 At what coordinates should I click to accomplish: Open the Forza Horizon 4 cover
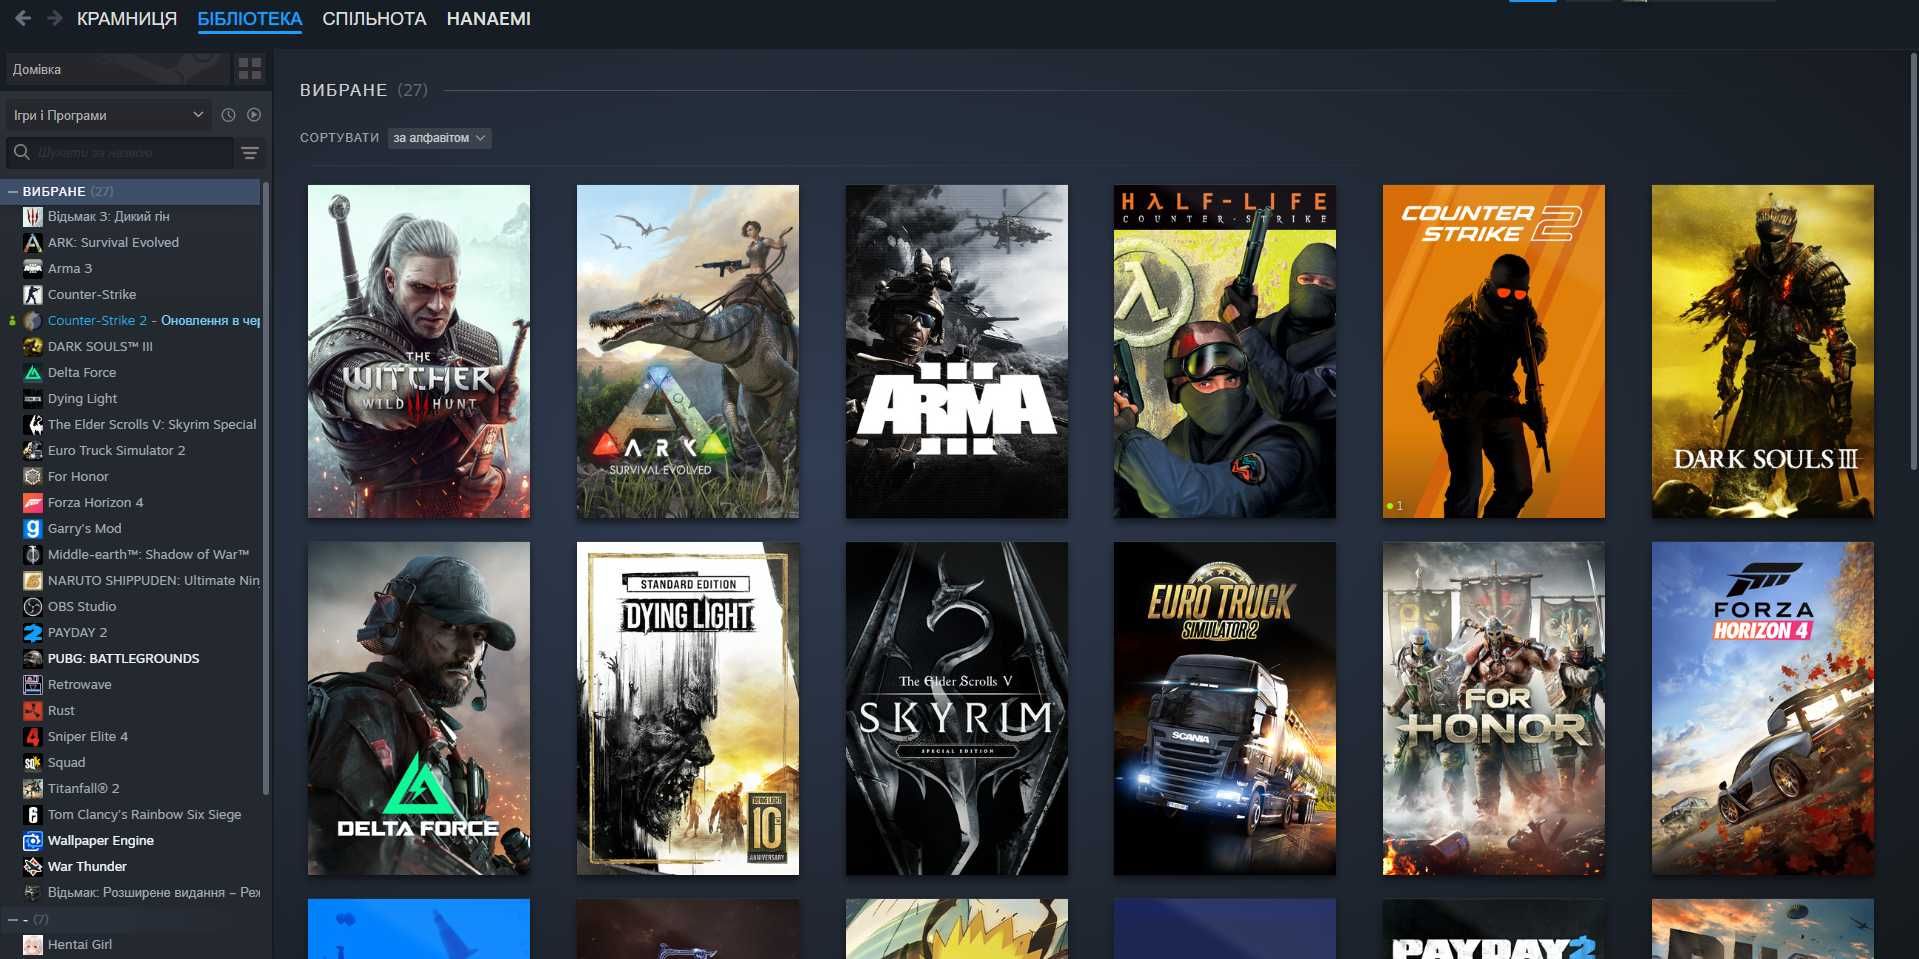pyautogui.click(x=1763, y=709)
